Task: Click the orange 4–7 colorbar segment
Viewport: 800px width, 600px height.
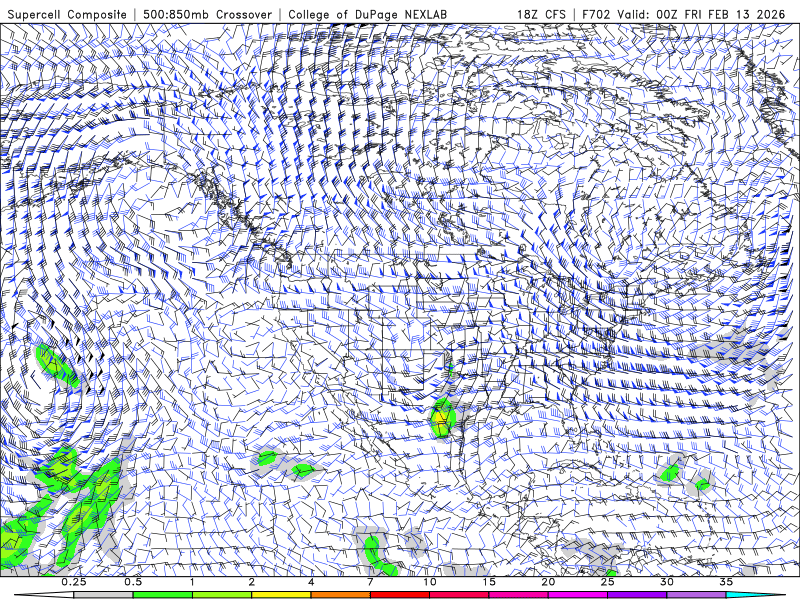Action: point(340,595)
